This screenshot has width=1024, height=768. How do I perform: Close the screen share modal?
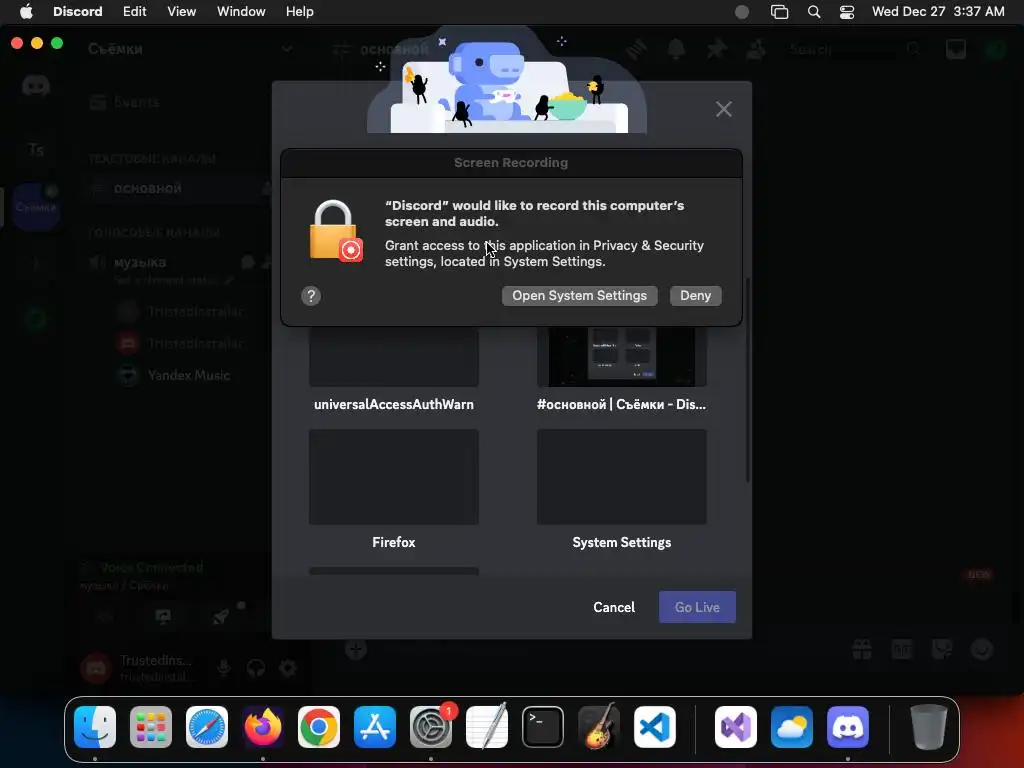click(x=723, y=109)
